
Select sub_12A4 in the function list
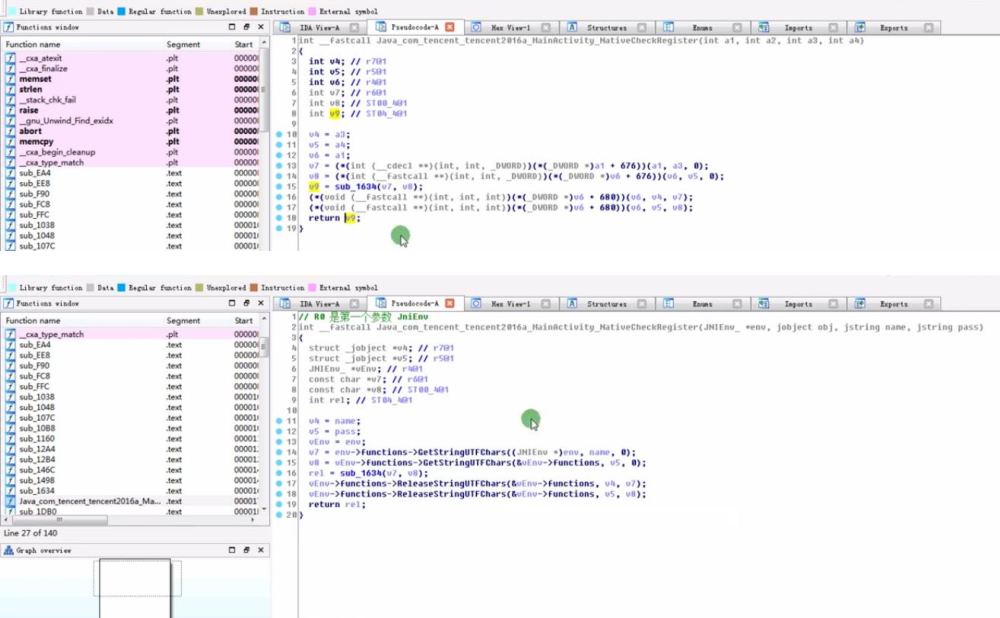tap(36, 449)
